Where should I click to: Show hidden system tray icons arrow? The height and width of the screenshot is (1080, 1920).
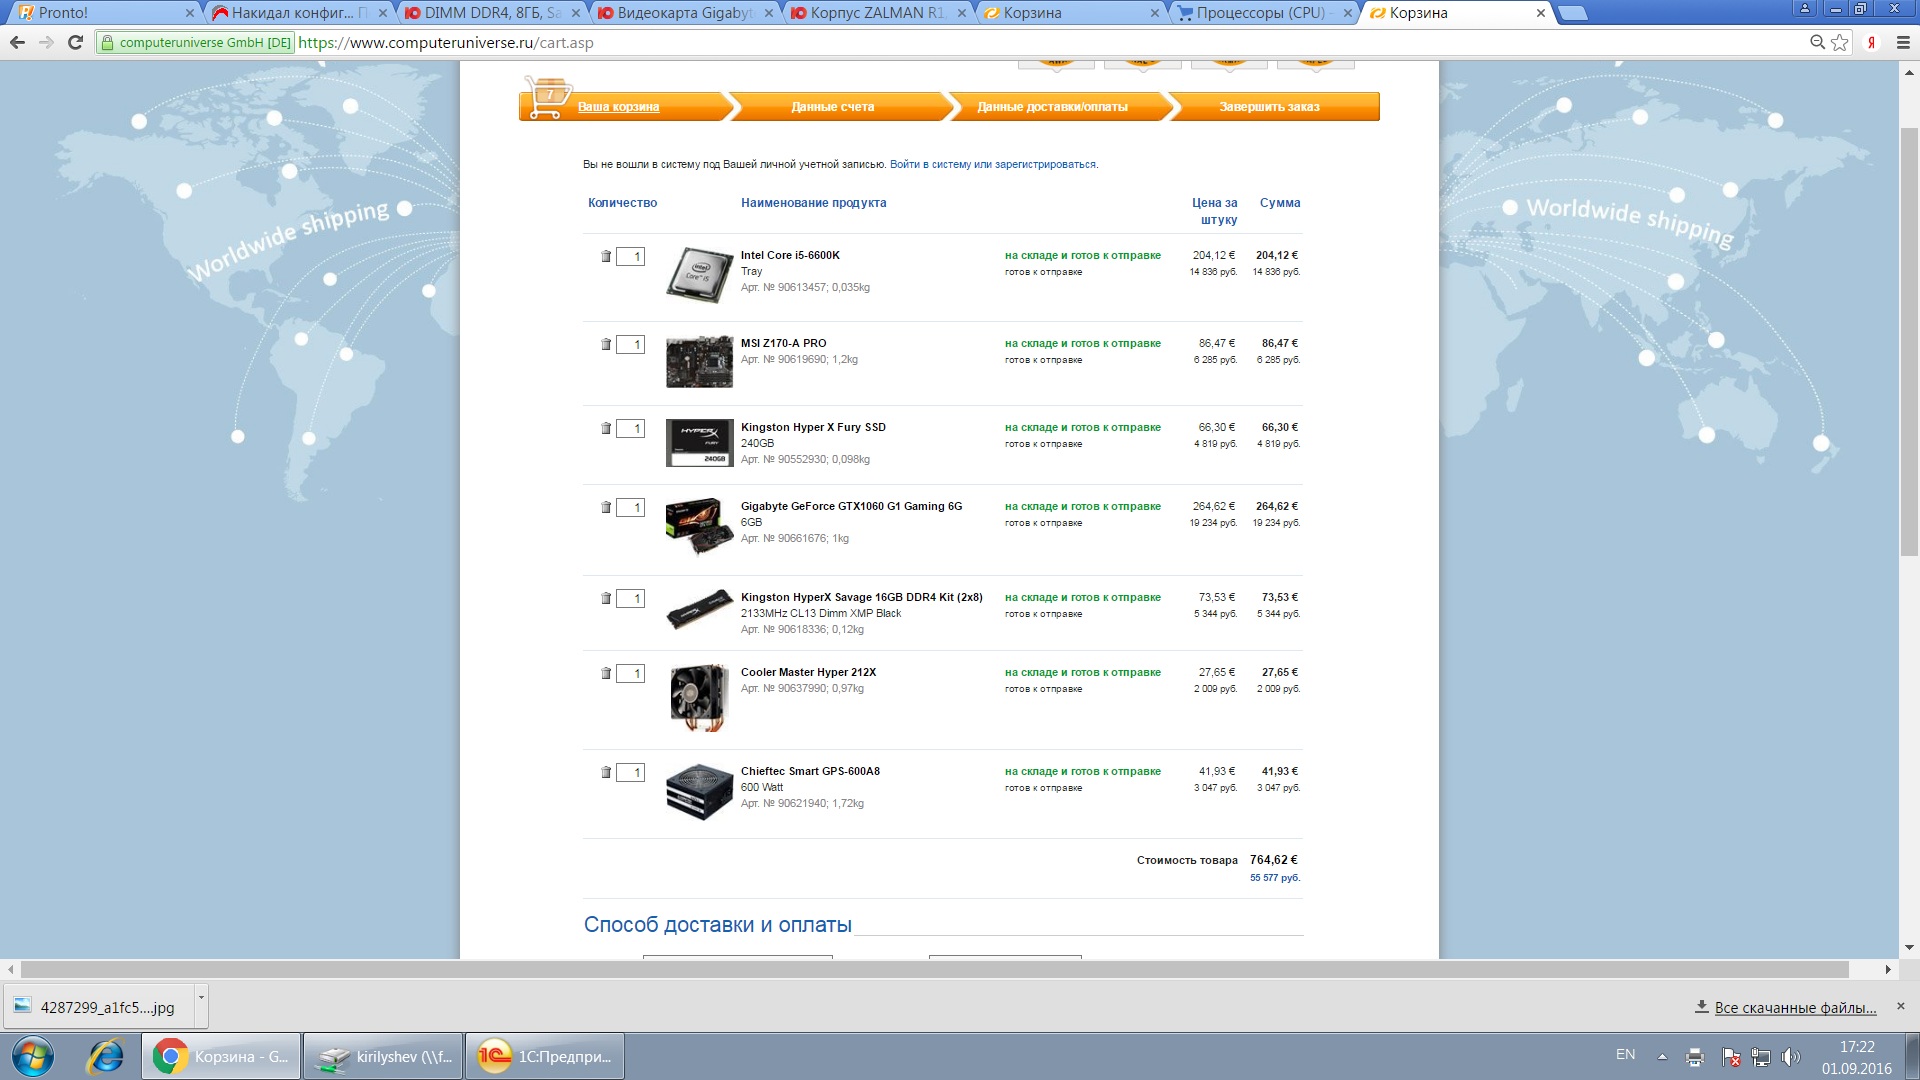1662,1056
